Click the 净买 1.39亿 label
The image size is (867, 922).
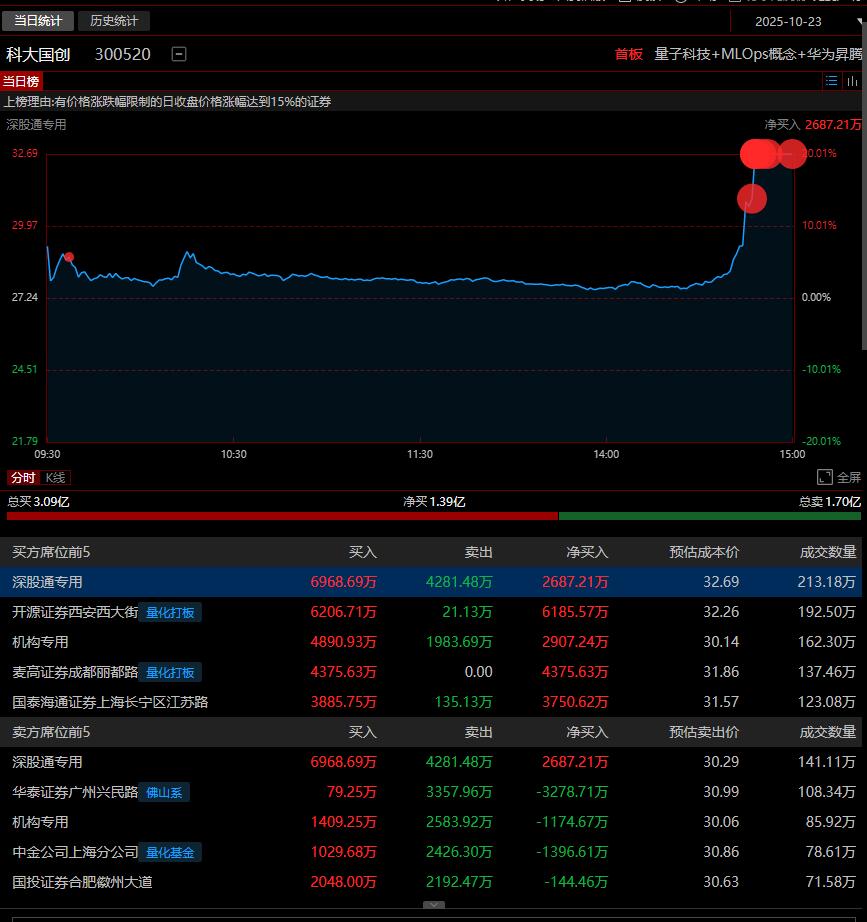point(434,502)
